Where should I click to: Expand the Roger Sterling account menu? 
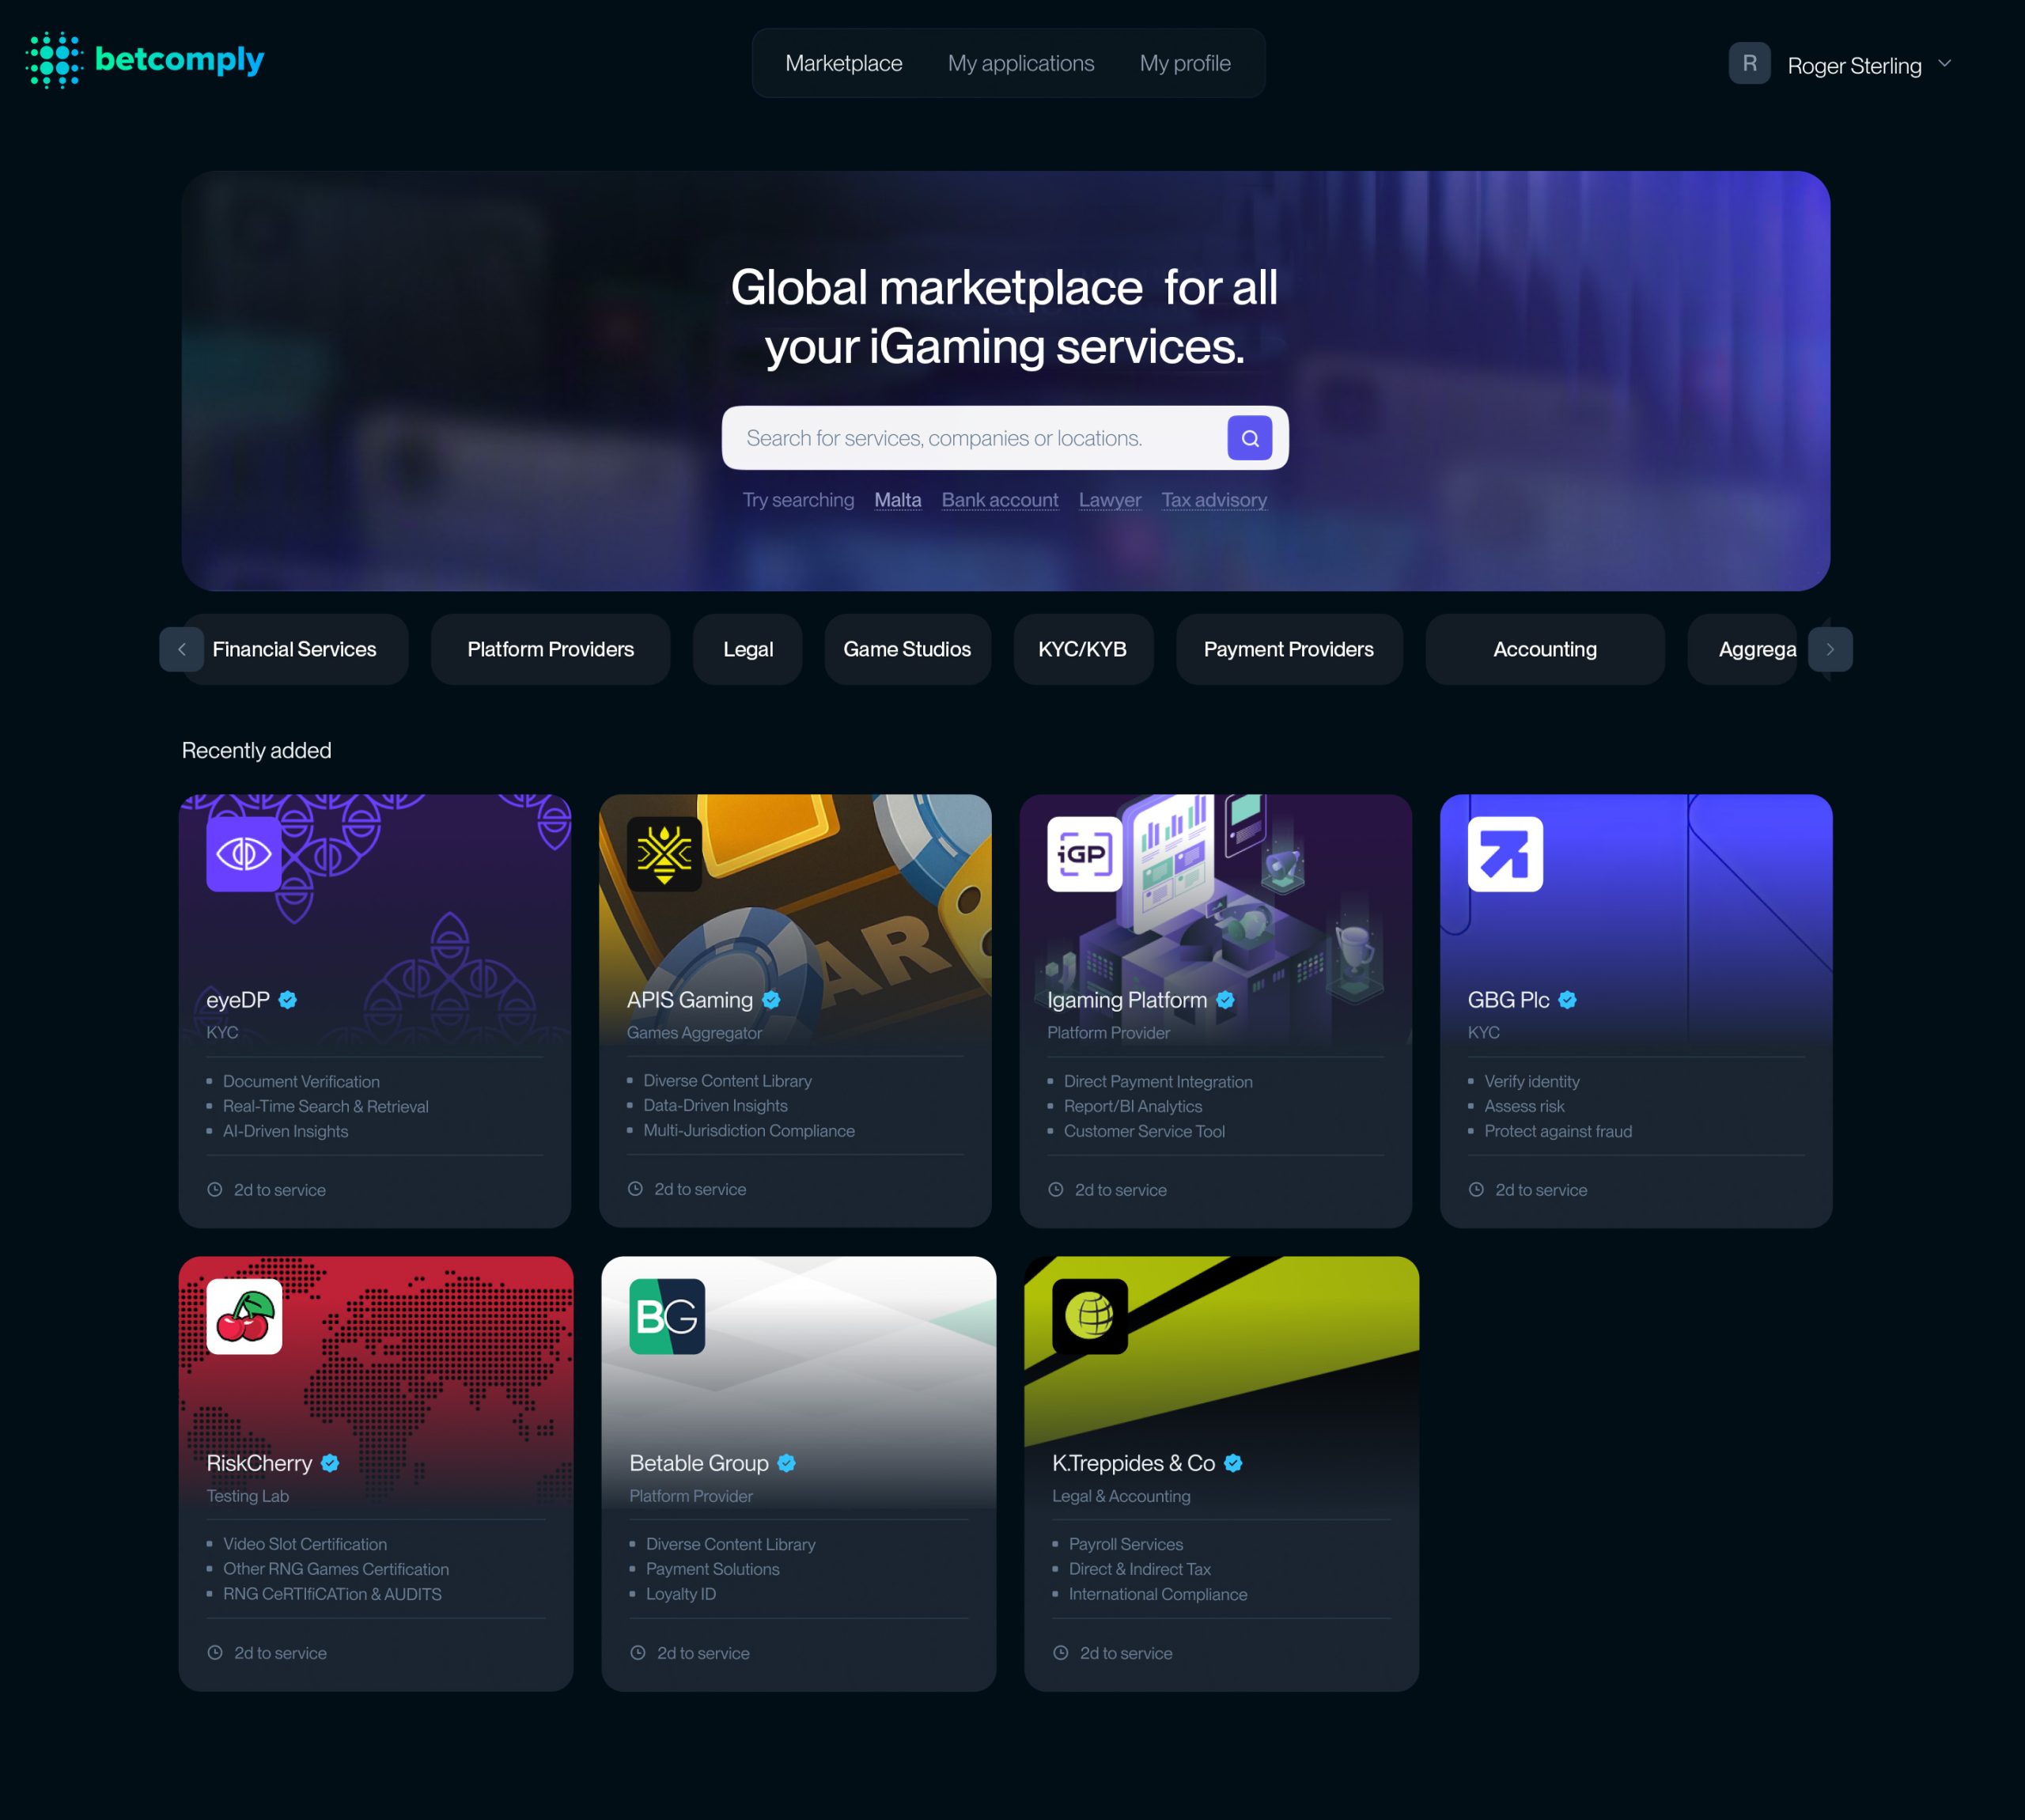pos(1944,64)
